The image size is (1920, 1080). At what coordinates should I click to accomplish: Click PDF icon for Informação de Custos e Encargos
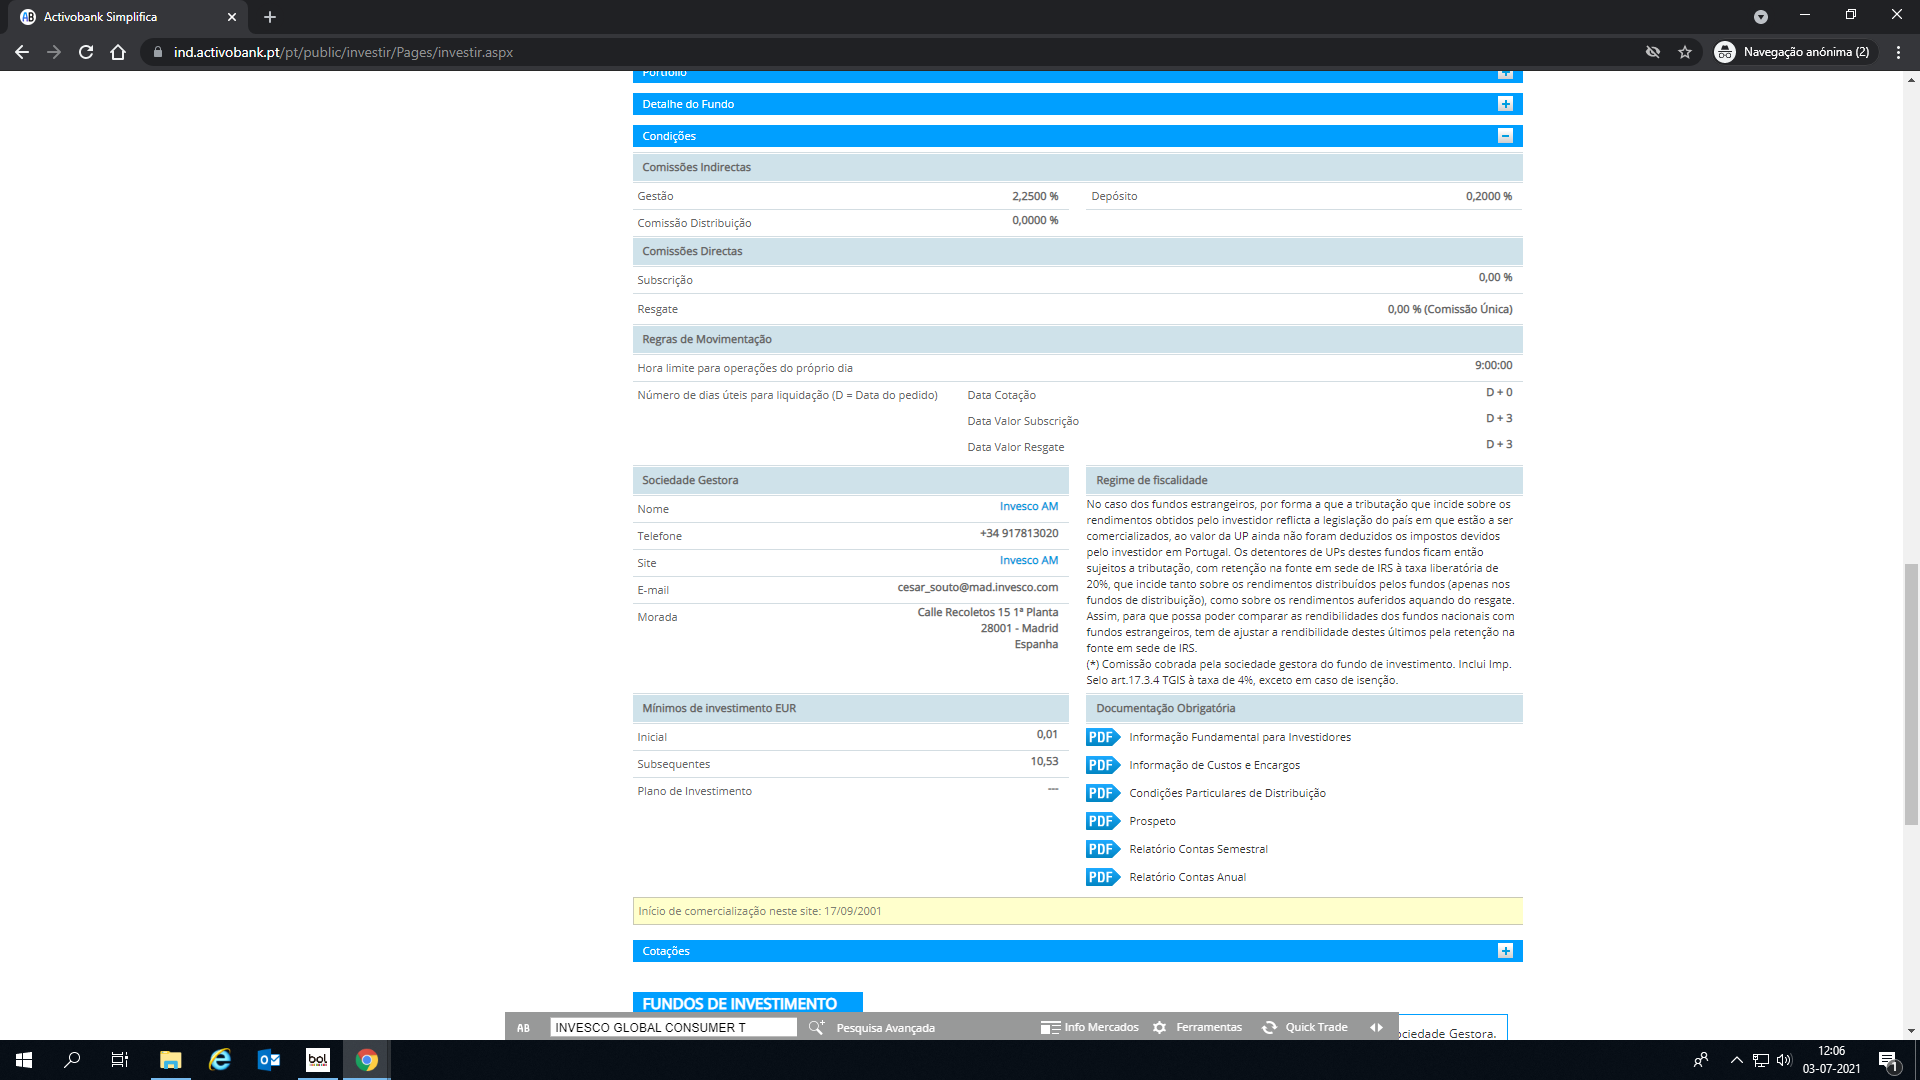click(1102, 765)
